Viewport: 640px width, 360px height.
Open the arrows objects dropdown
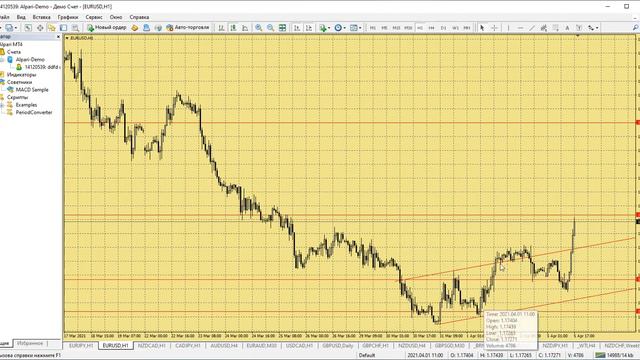click(x=593, y=28)
